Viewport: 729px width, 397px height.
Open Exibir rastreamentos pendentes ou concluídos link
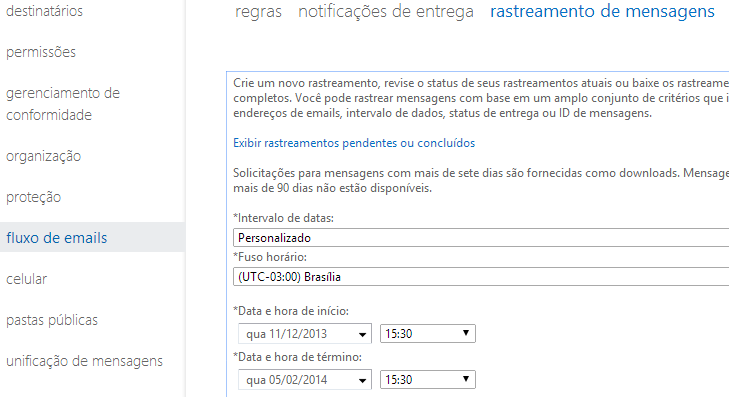(354, 143)
